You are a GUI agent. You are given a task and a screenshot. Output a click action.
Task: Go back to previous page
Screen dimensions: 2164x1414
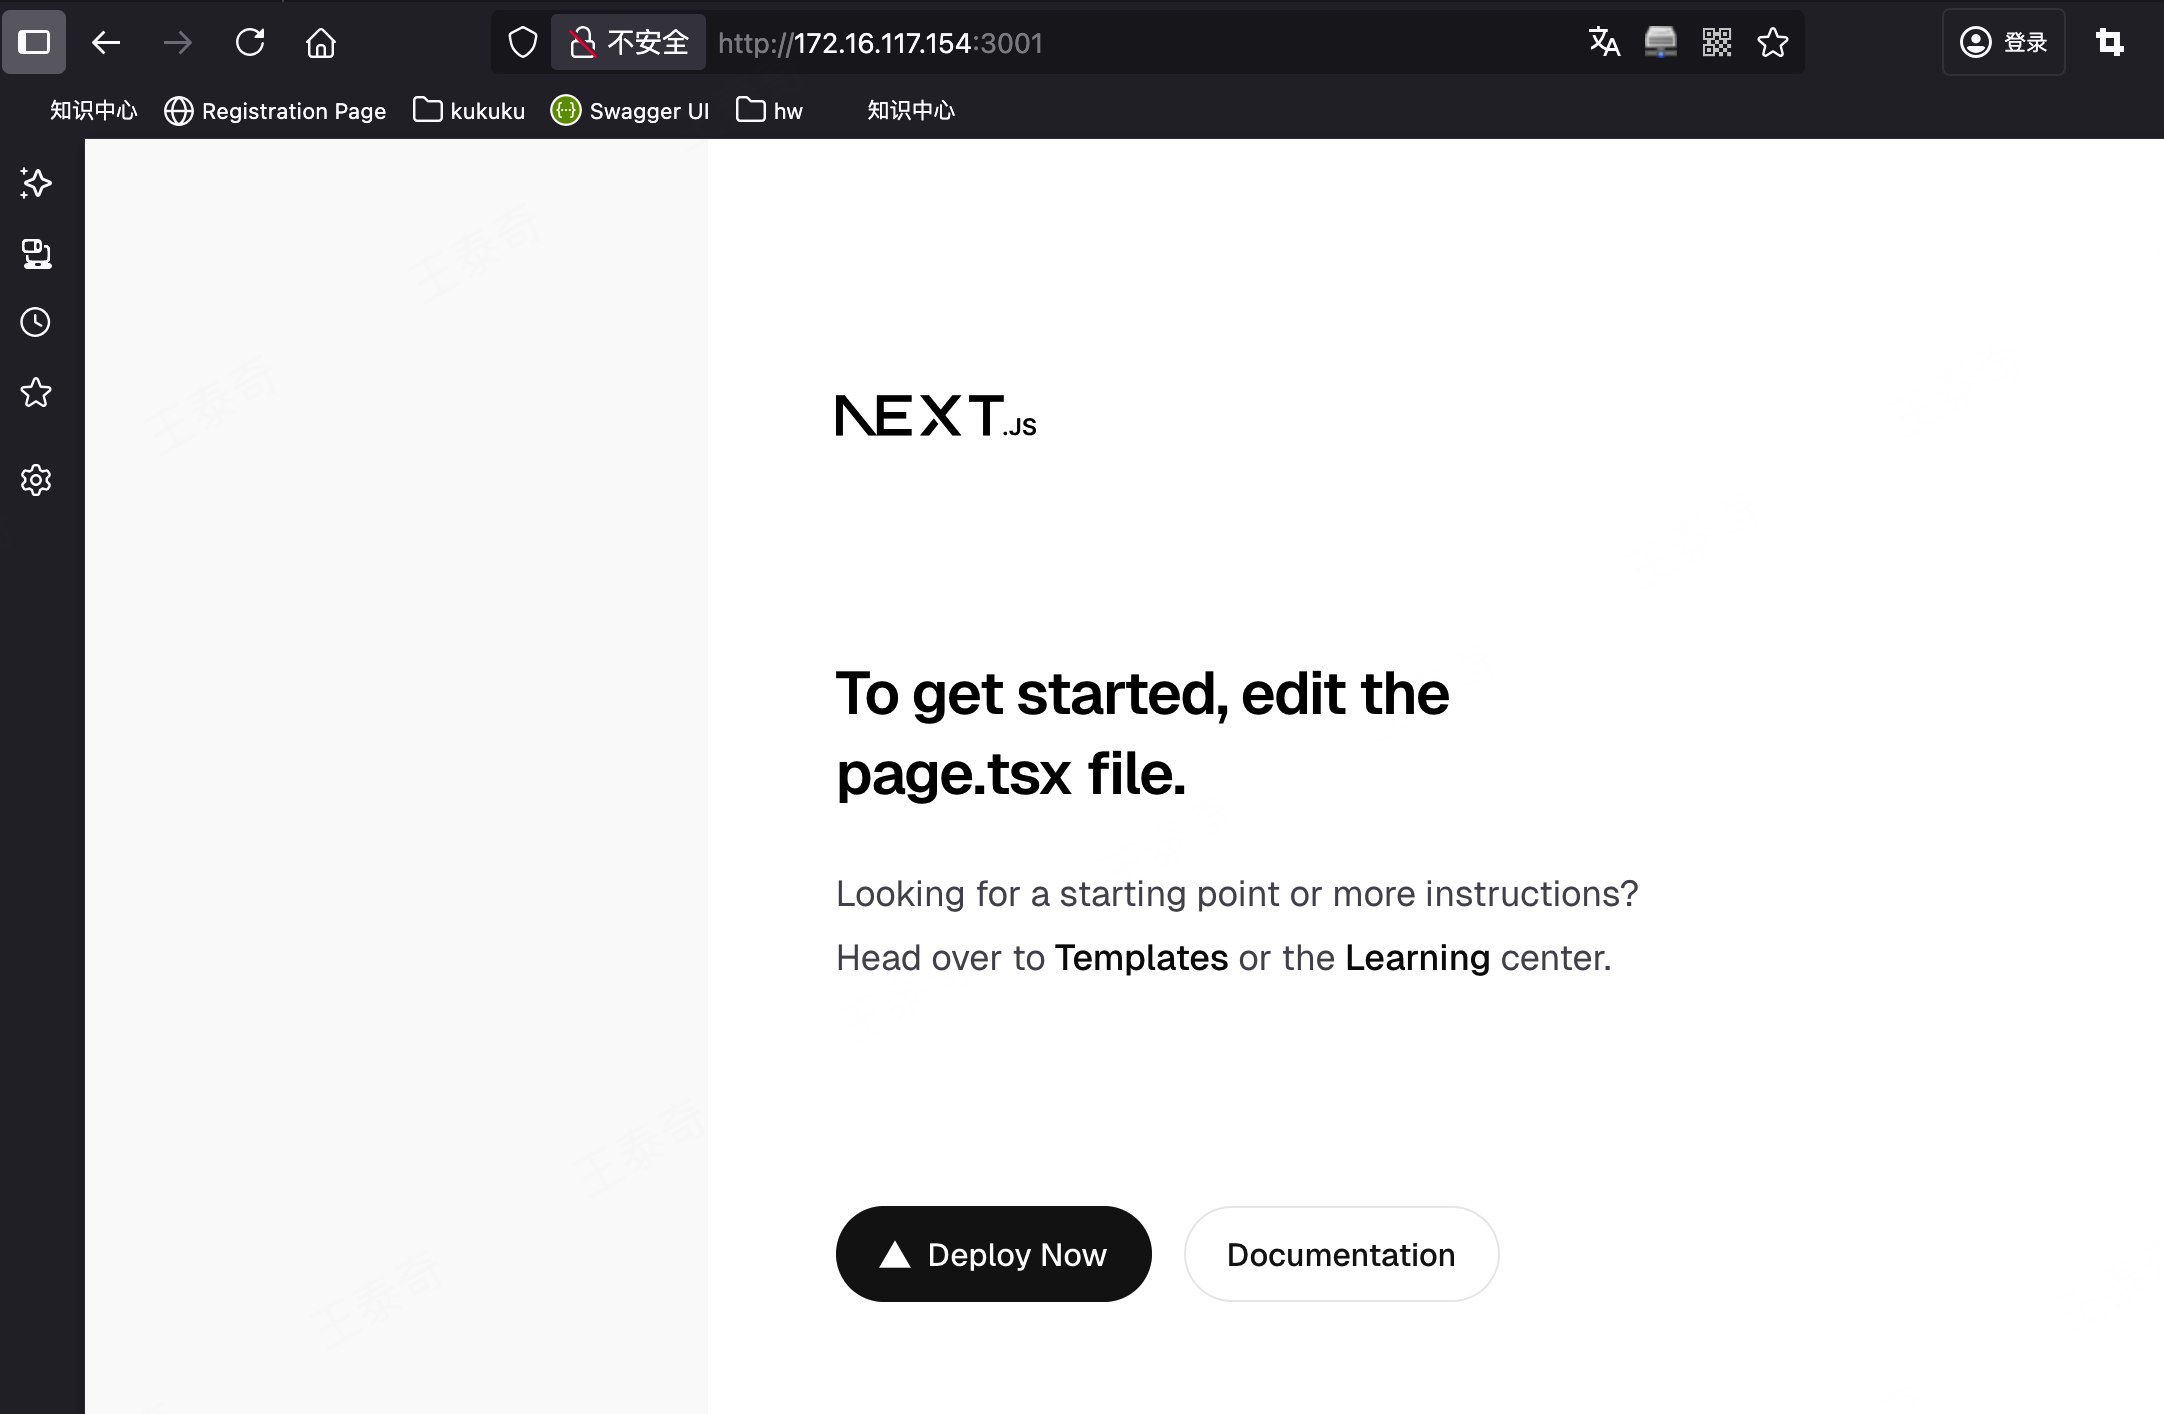106,42
